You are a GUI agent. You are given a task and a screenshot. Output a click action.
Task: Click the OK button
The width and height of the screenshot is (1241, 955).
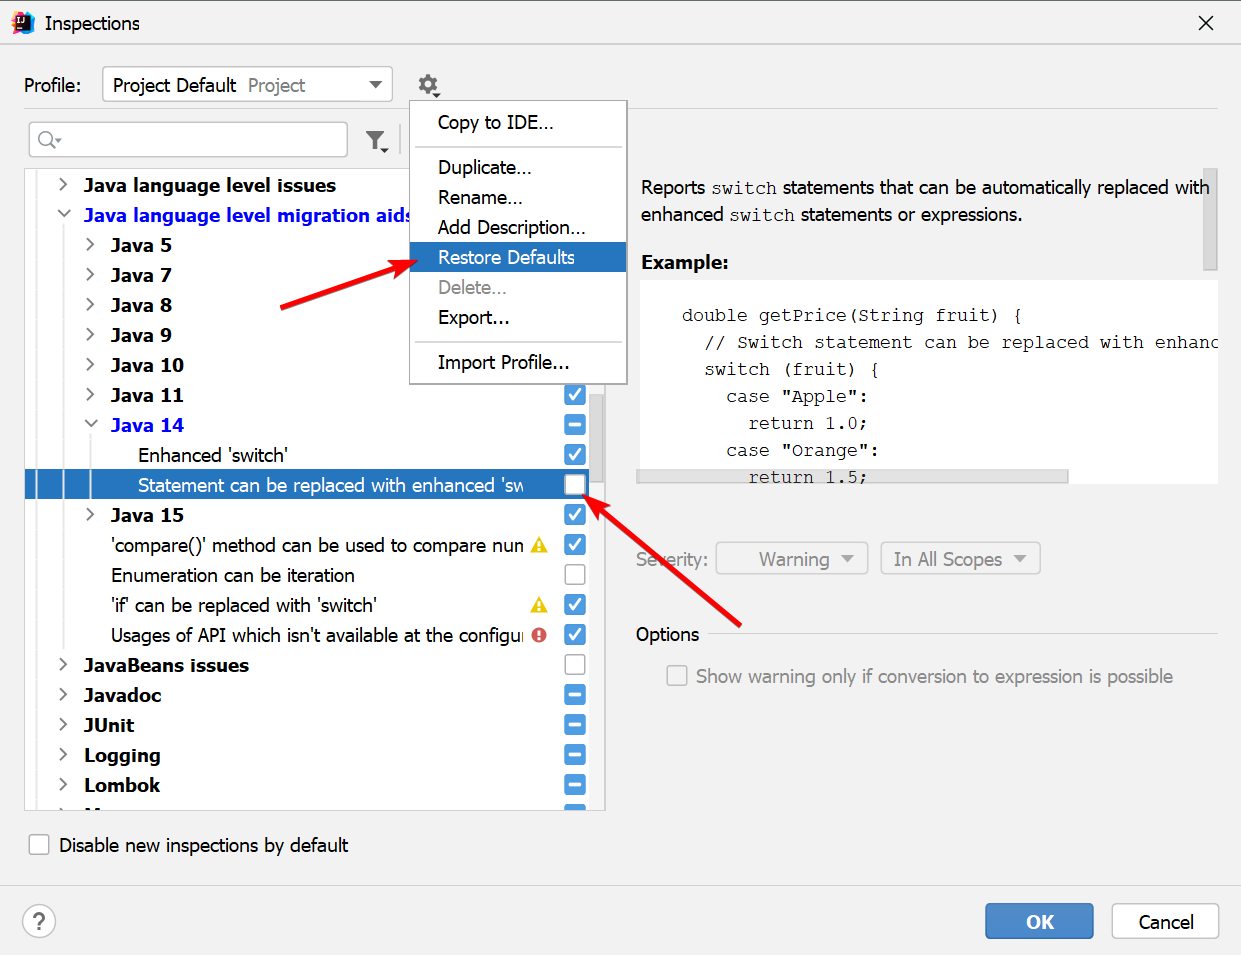[x=1039, y=921]
